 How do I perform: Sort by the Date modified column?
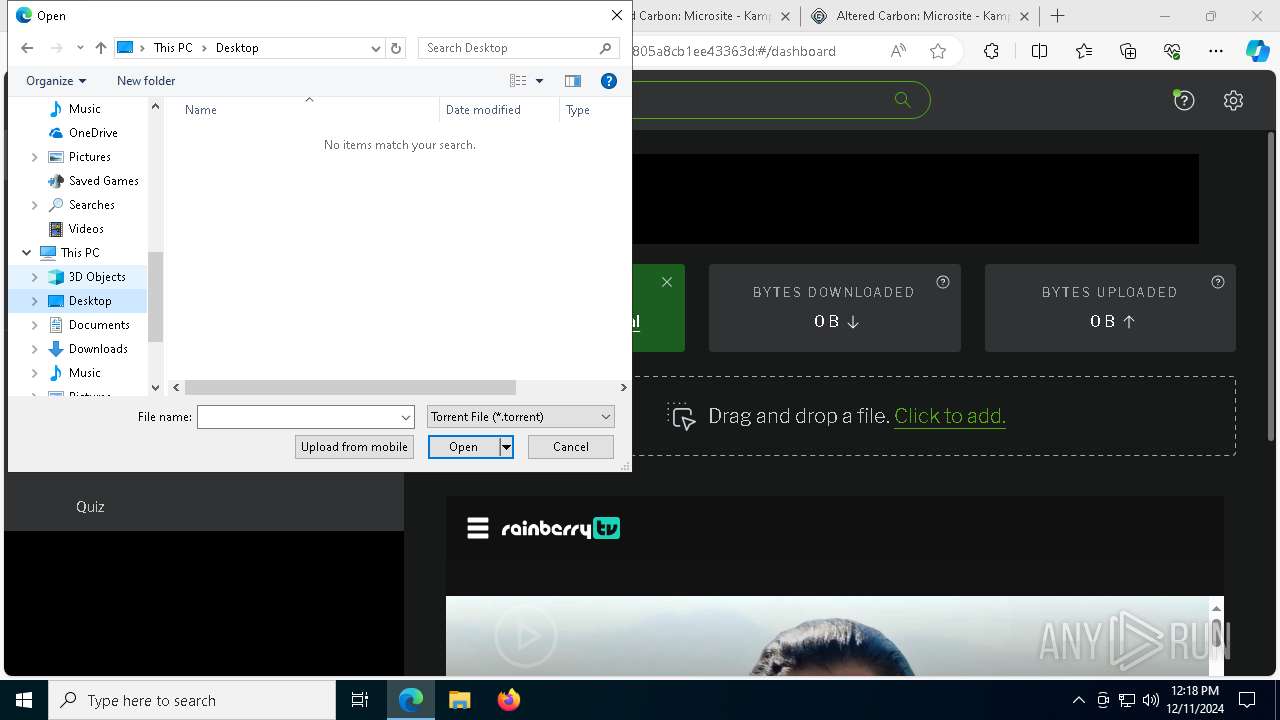499,110
